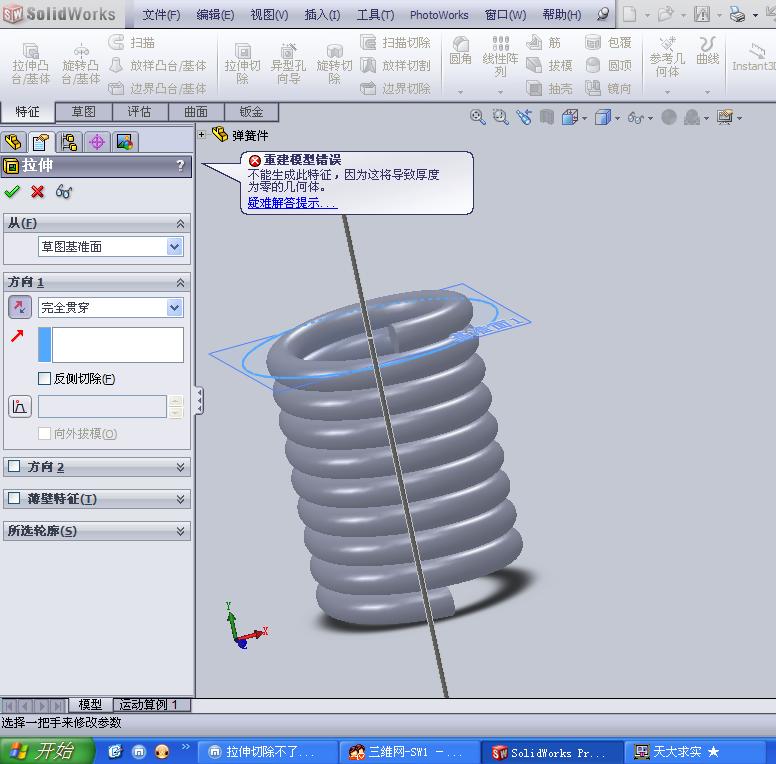Image resolution: width=776 pixels, height=764 pixels.
Task: Select the Shell (抽壳) tool
Action: (549, 89)
